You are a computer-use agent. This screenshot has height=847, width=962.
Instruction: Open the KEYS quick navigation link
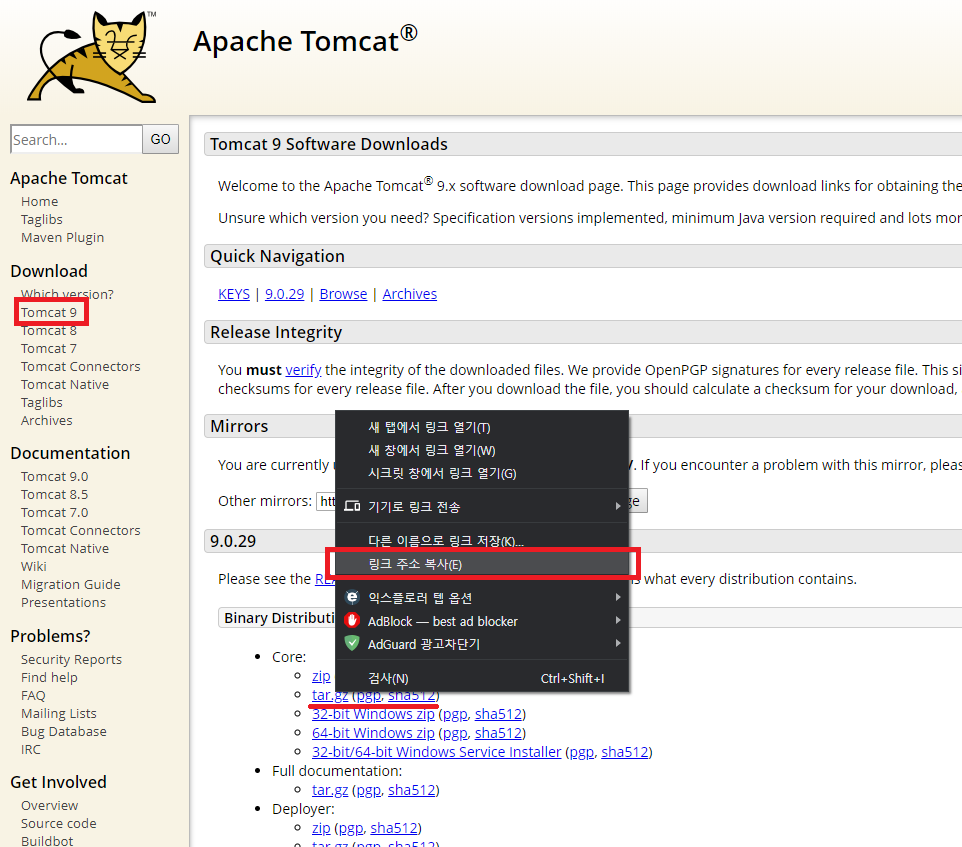click(234, 294)
